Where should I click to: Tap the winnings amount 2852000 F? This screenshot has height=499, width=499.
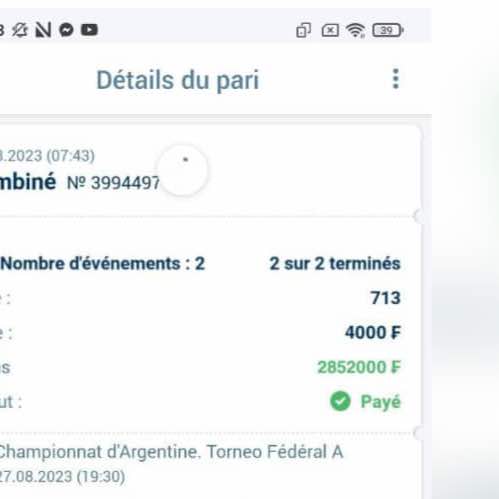(359, 367)
